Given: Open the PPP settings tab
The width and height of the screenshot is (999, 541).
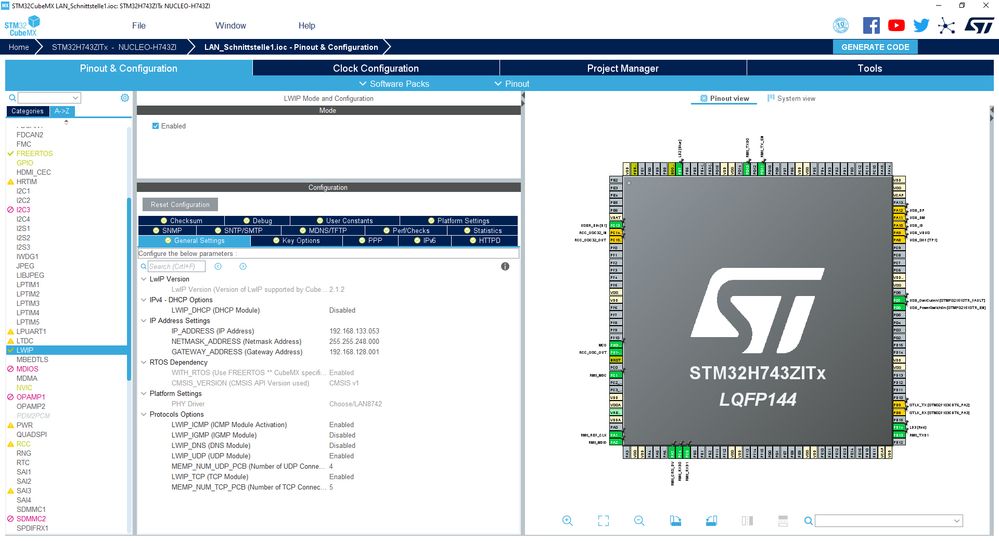Looking at the screenshot, I should click(x=370, y=241).
